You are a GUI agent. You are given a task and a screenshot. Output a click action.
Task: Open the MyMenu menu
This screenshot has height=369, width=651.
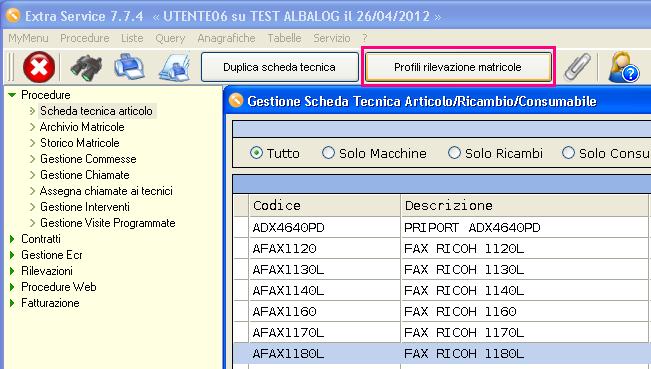point(28,38)
